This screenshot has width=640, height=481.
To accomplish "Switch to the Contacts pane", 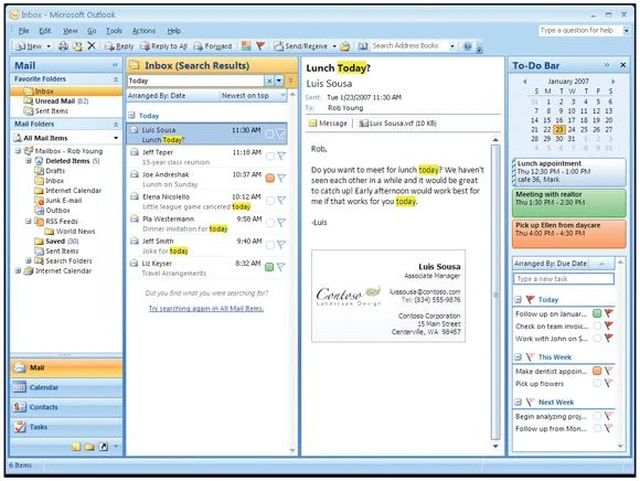I will [66, 407].
